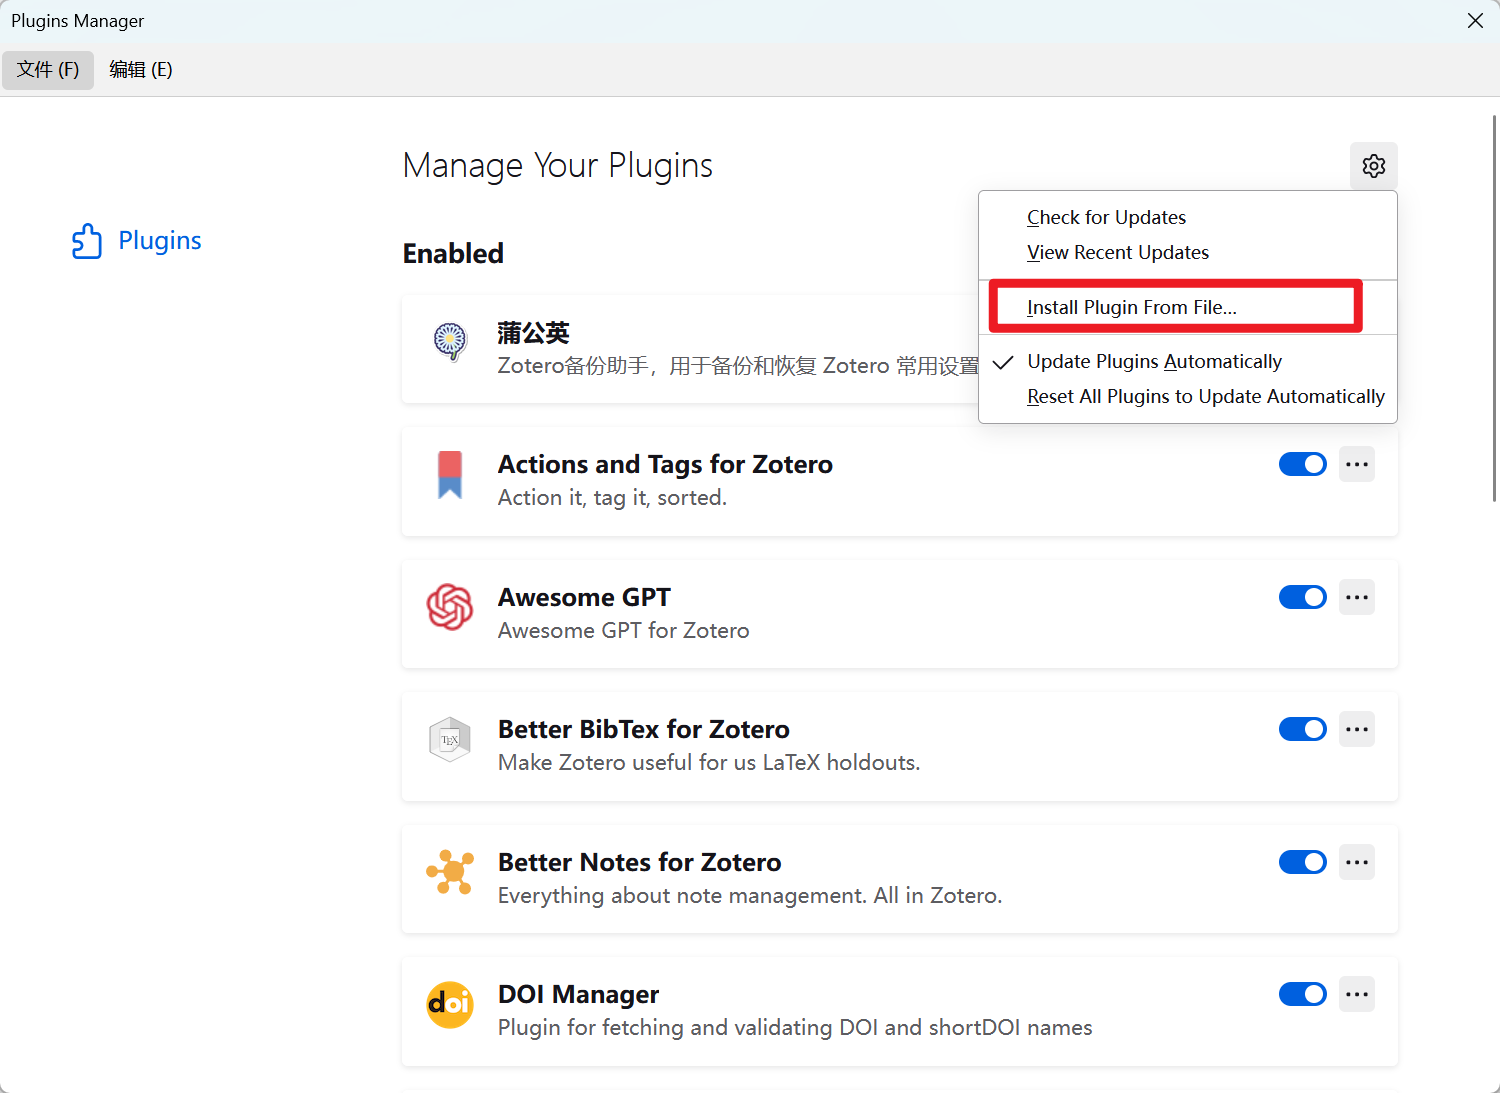
Task: Click the Awesome GPT plugin icon
Action: click(x=450, y=607)
